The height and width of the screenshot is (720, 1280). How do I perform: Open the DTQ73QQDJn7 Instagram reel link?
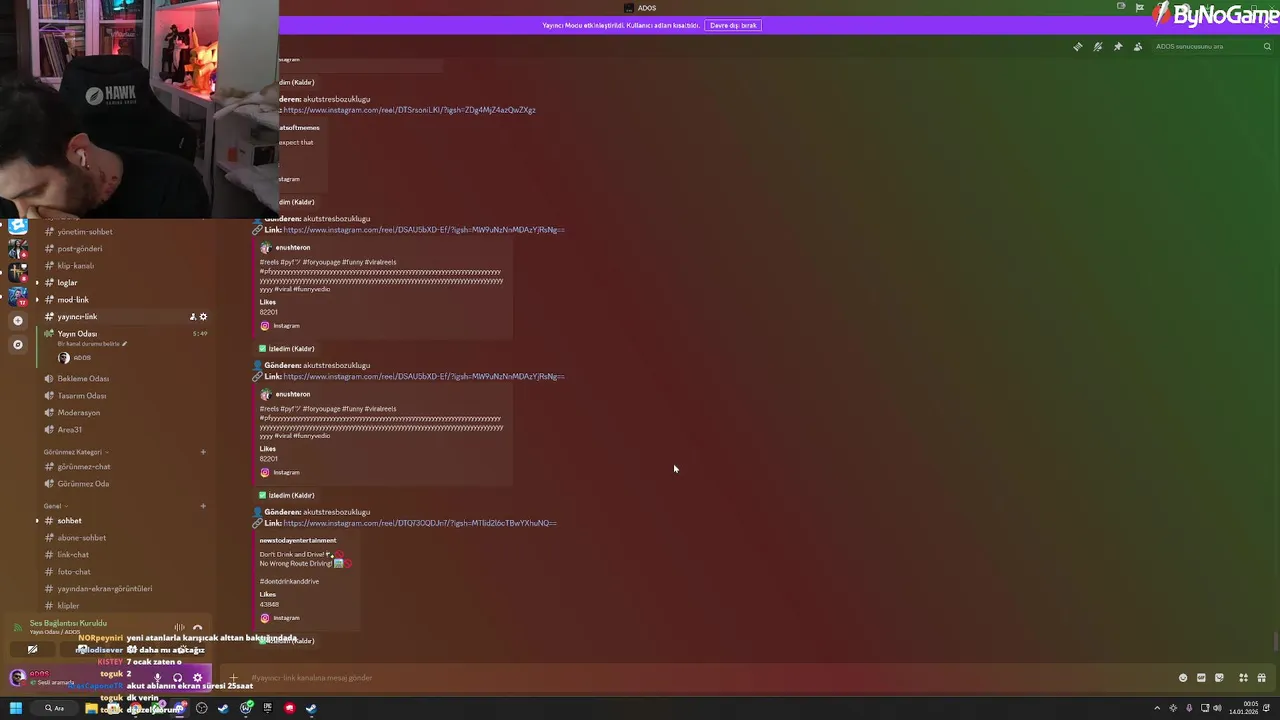[420, 523]
